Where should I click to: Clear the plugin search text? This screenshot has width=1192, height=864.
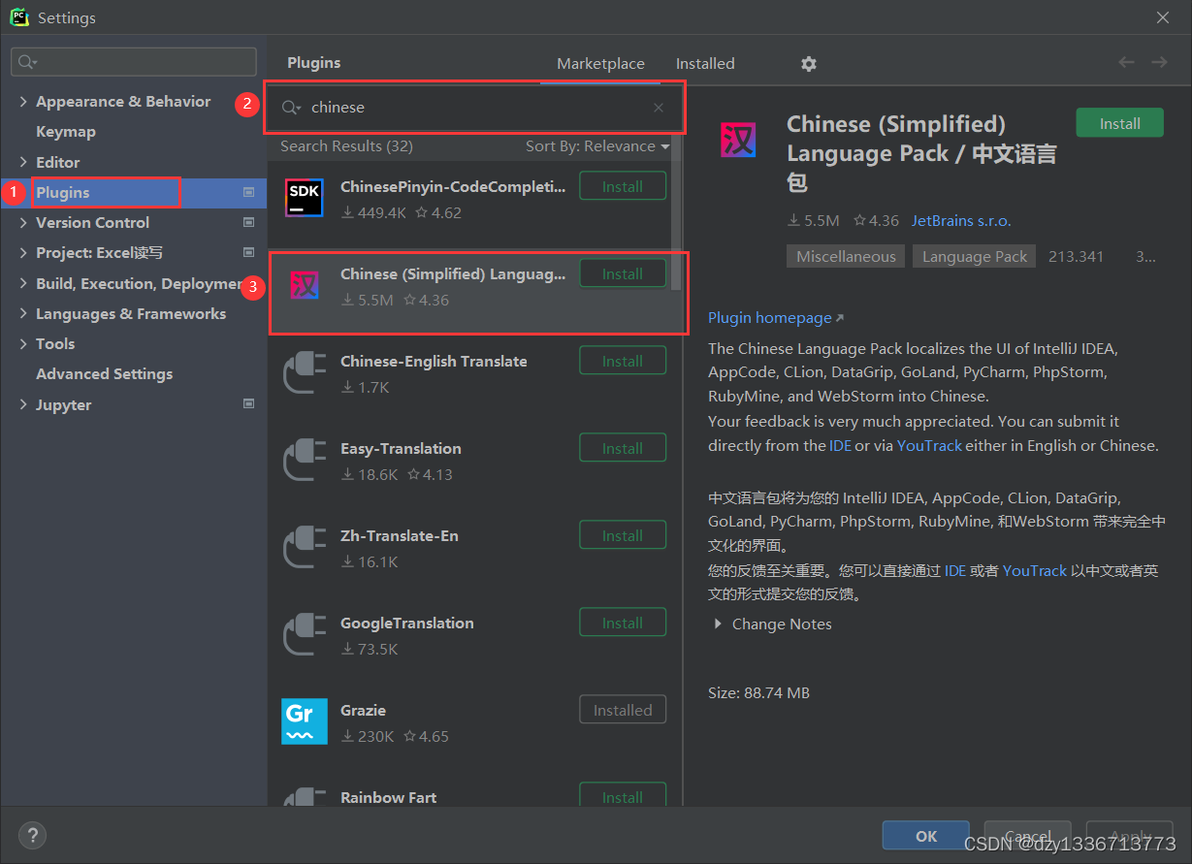658,108
